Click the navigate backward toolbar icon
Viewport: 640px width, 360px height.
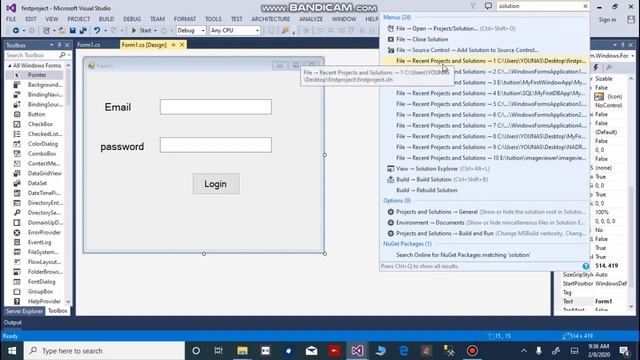click(16, 30)
